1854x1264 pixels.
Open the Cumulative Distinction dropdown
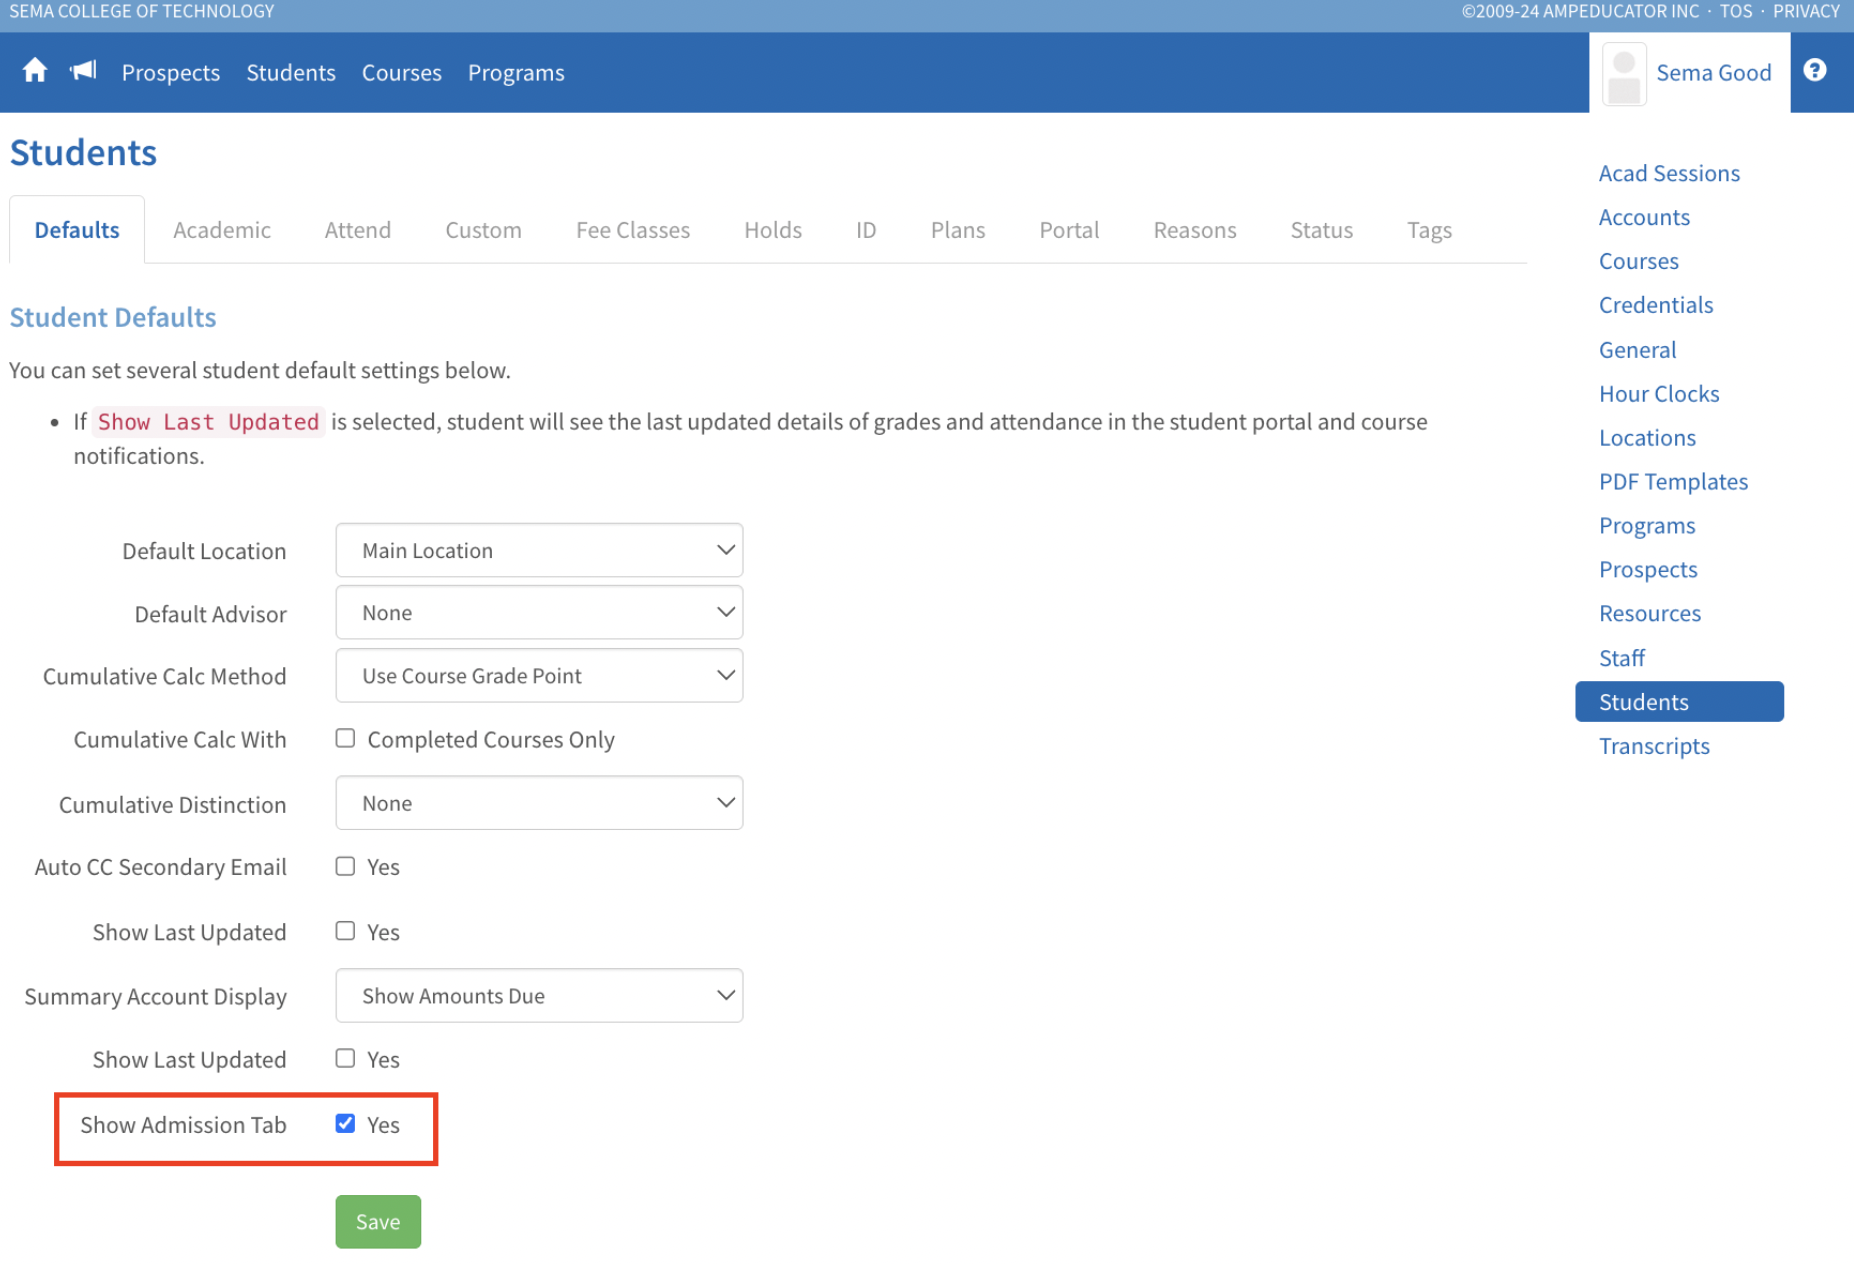[x=539, y=804]
